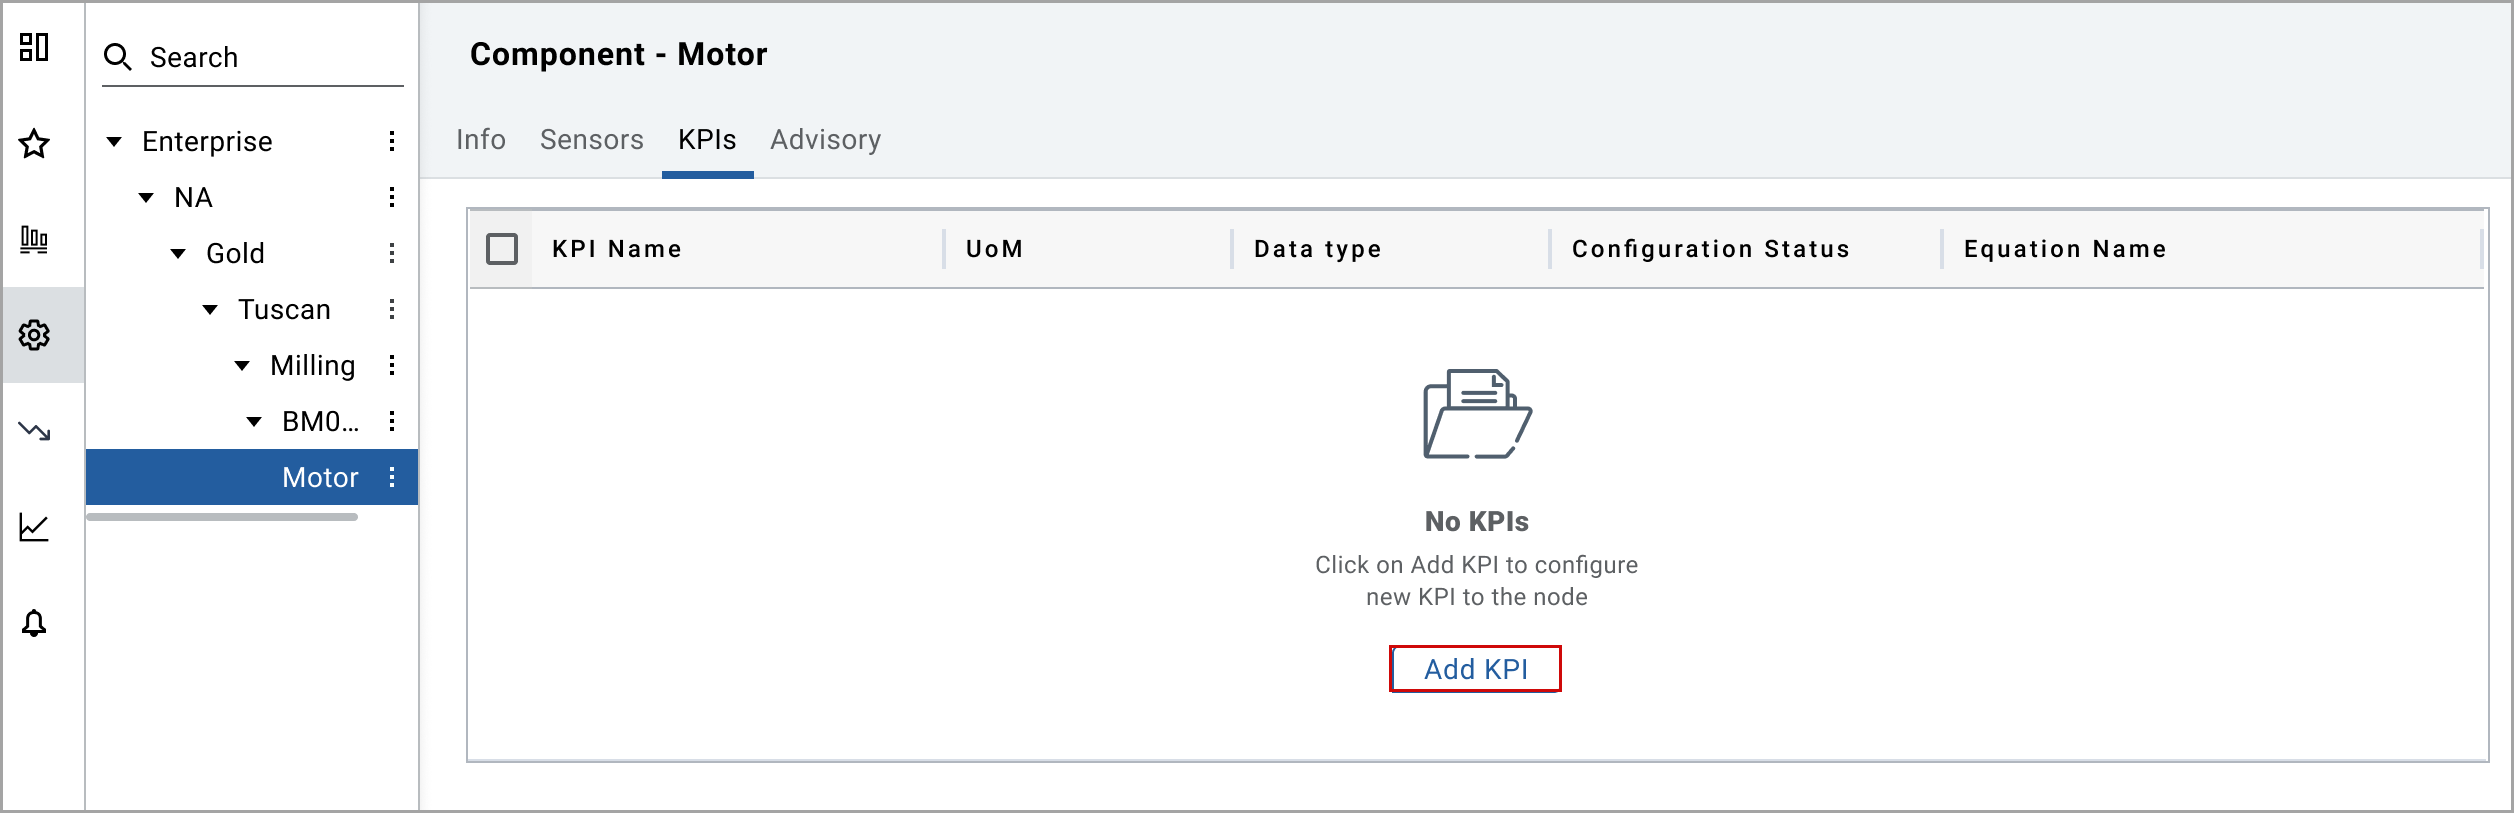2514x813 pixels.
Task: Open the dashboard icon in left sidebar
Action: (x=34, y=47)
